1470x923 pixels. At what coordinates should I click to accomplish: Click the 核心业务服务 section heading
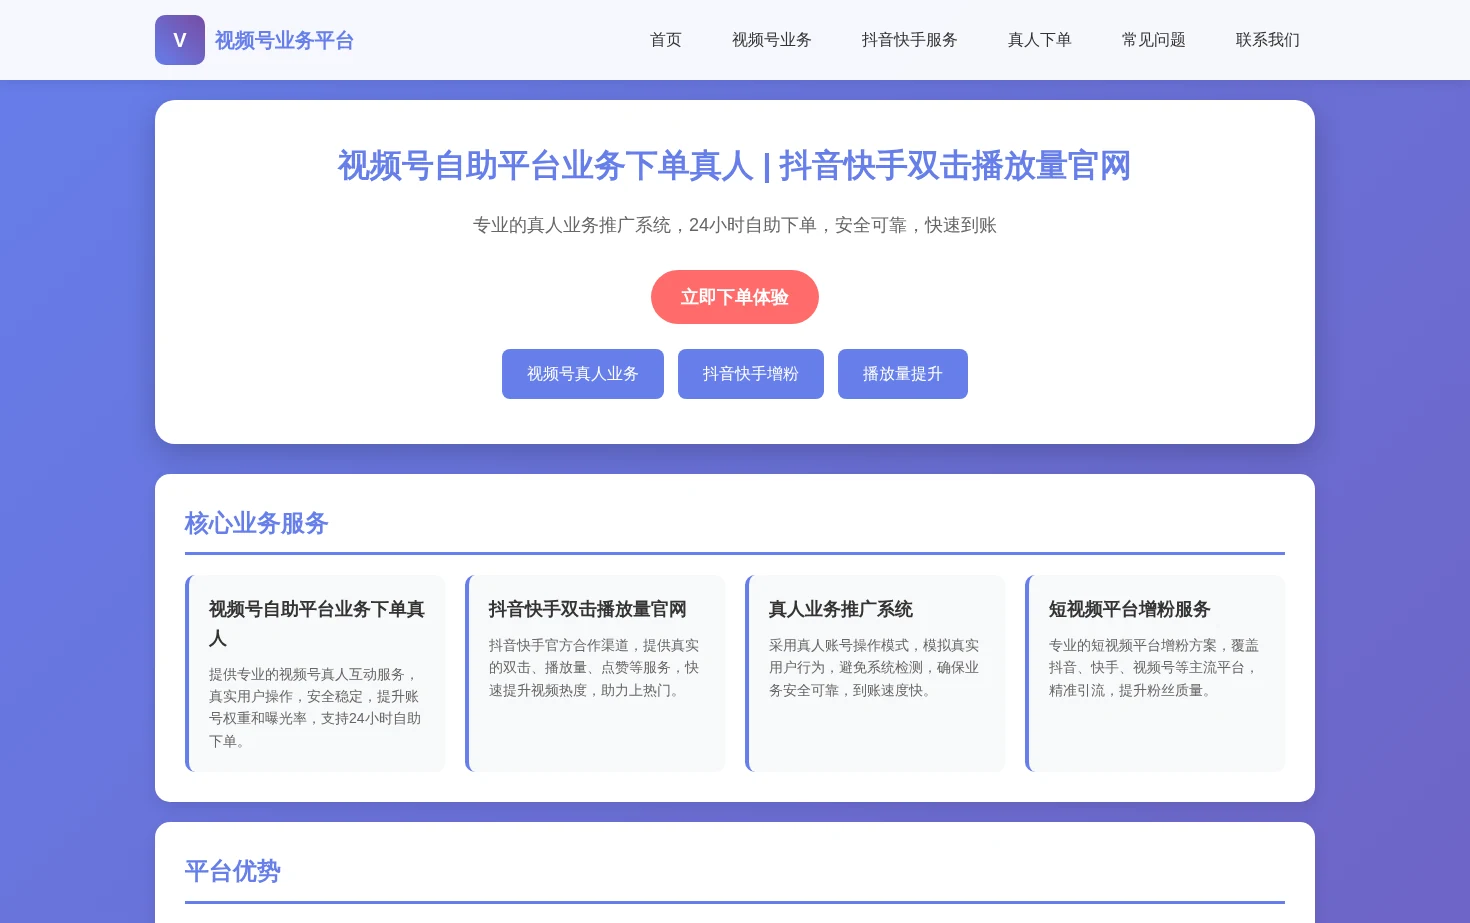click(257, 523)
